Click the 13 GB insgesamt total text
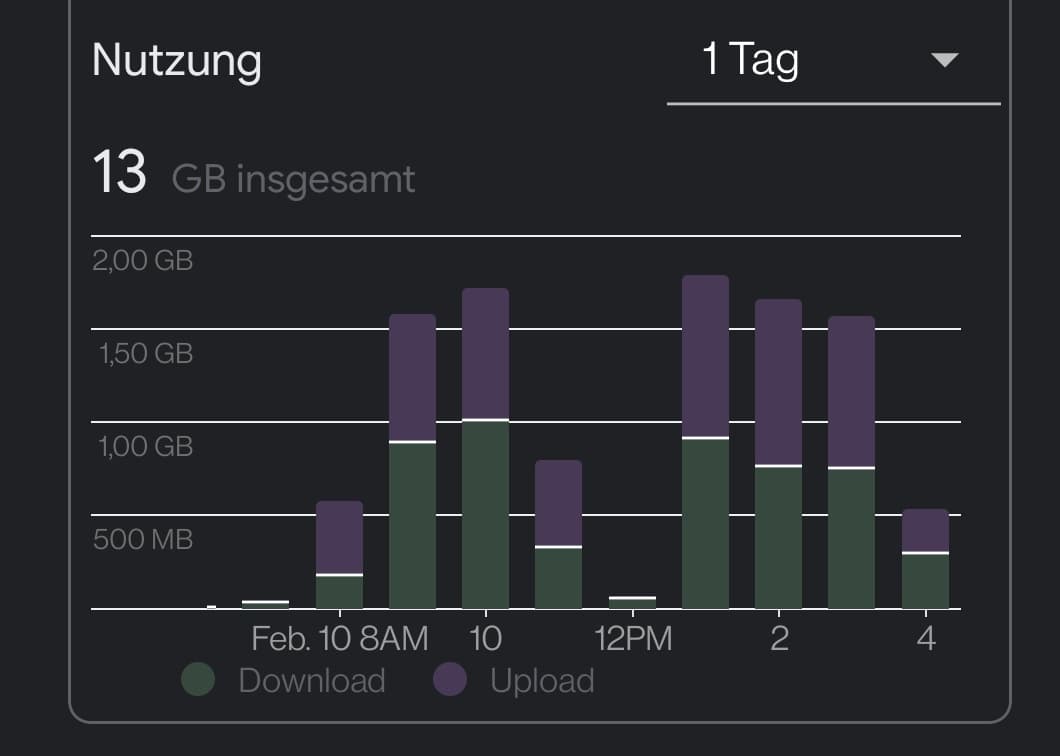This screenshot has width=1060, height=756. pos(253,175)
